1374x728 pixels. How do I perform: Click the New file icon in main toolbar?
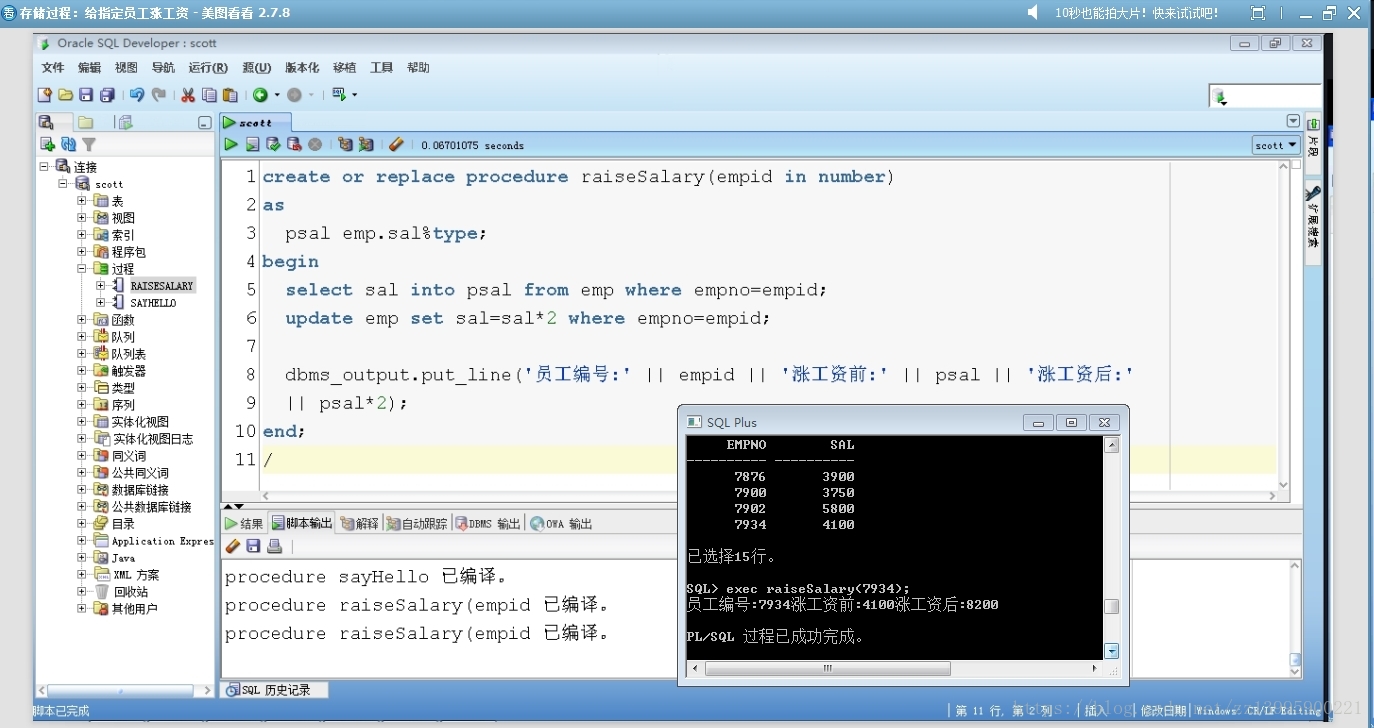(x=45, y=95)
